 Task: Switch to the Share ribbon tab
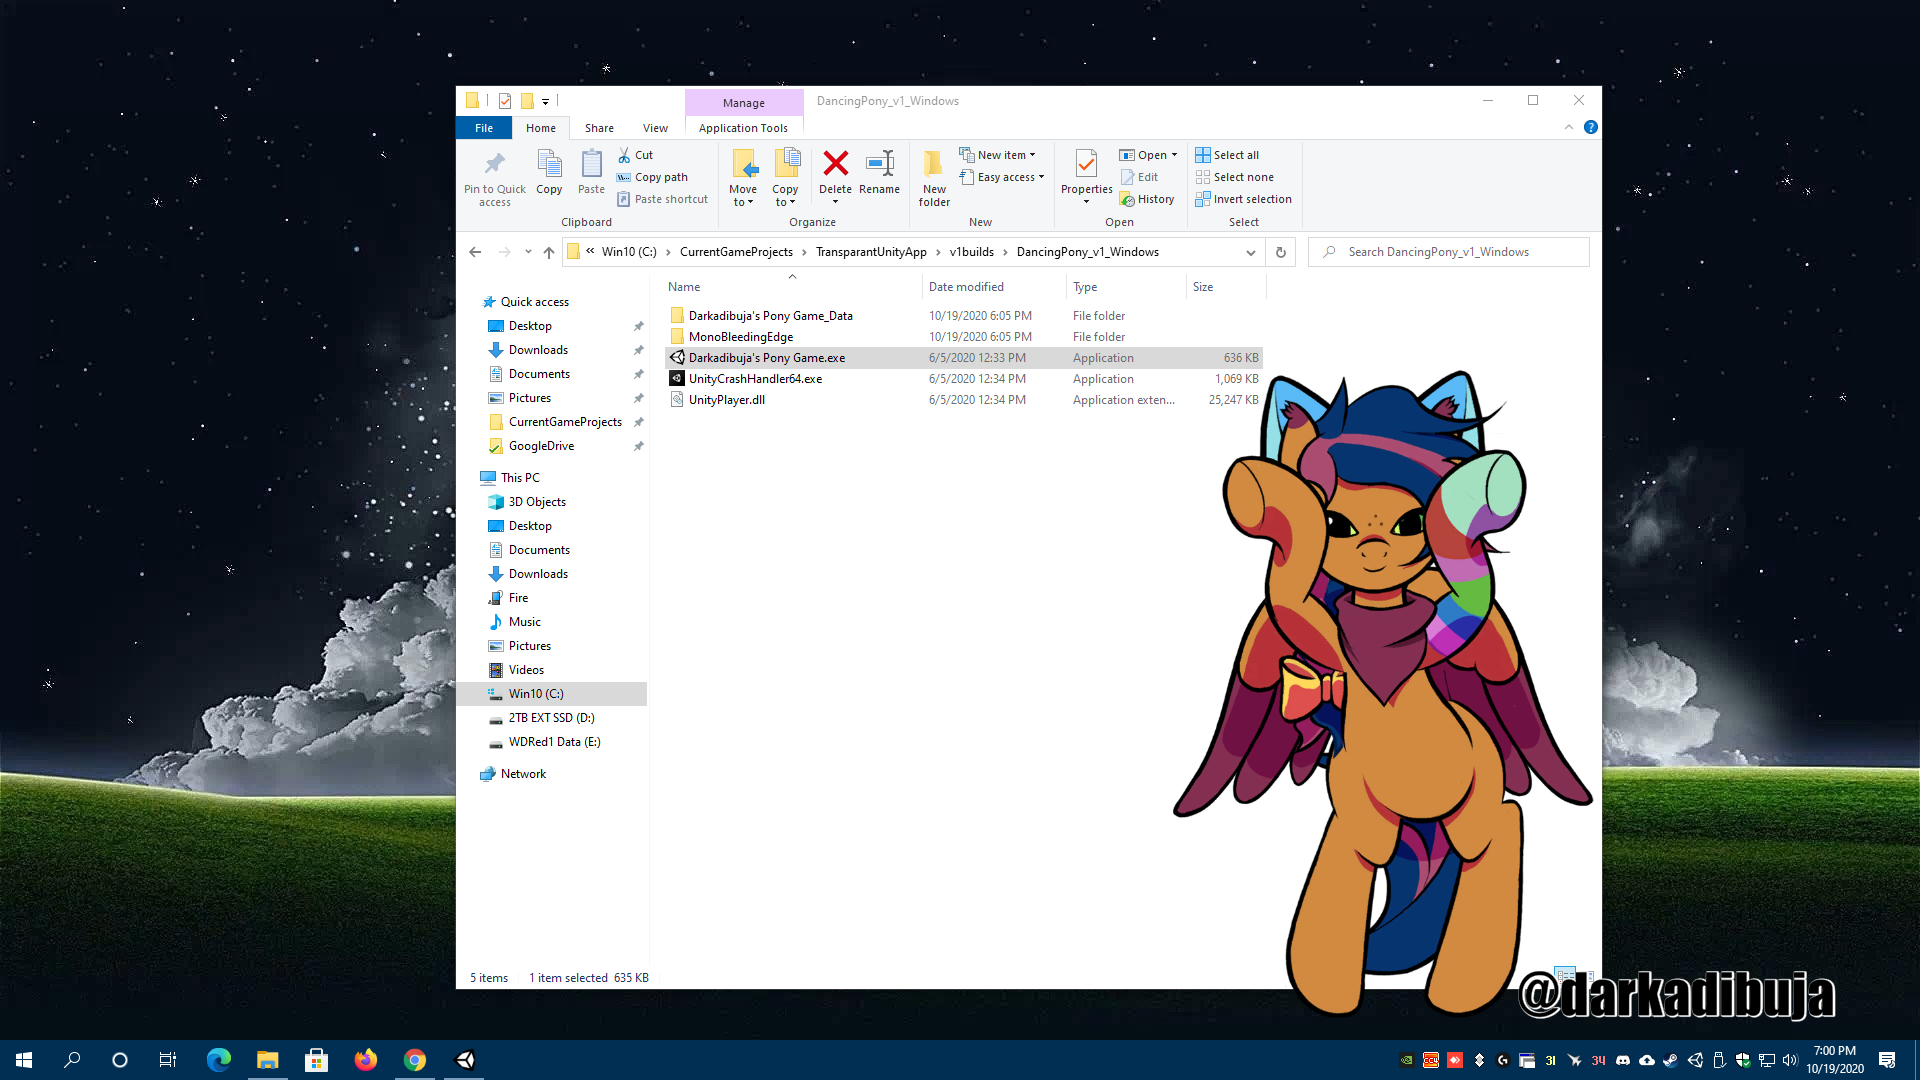click(599, 128)
